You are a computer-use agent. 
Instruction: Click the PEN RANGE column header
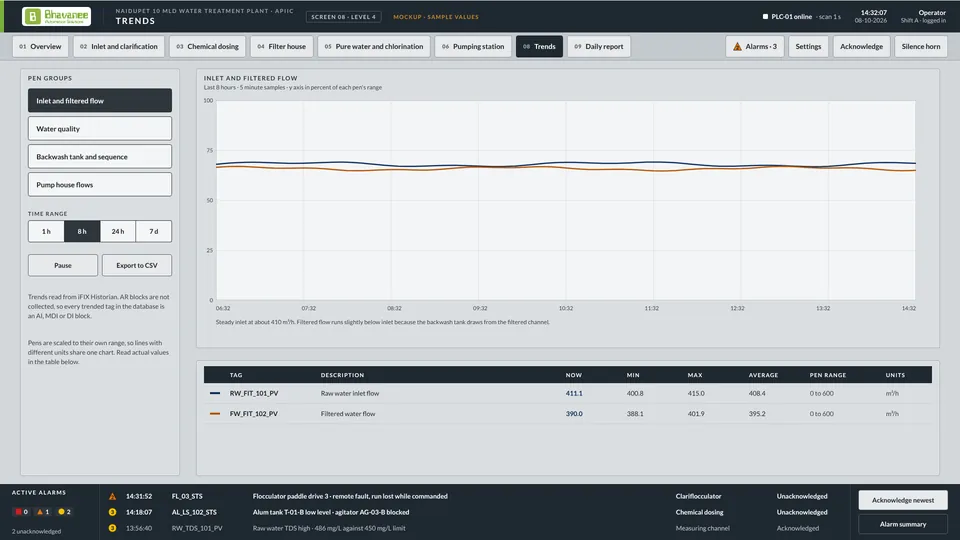click(828, 375)
